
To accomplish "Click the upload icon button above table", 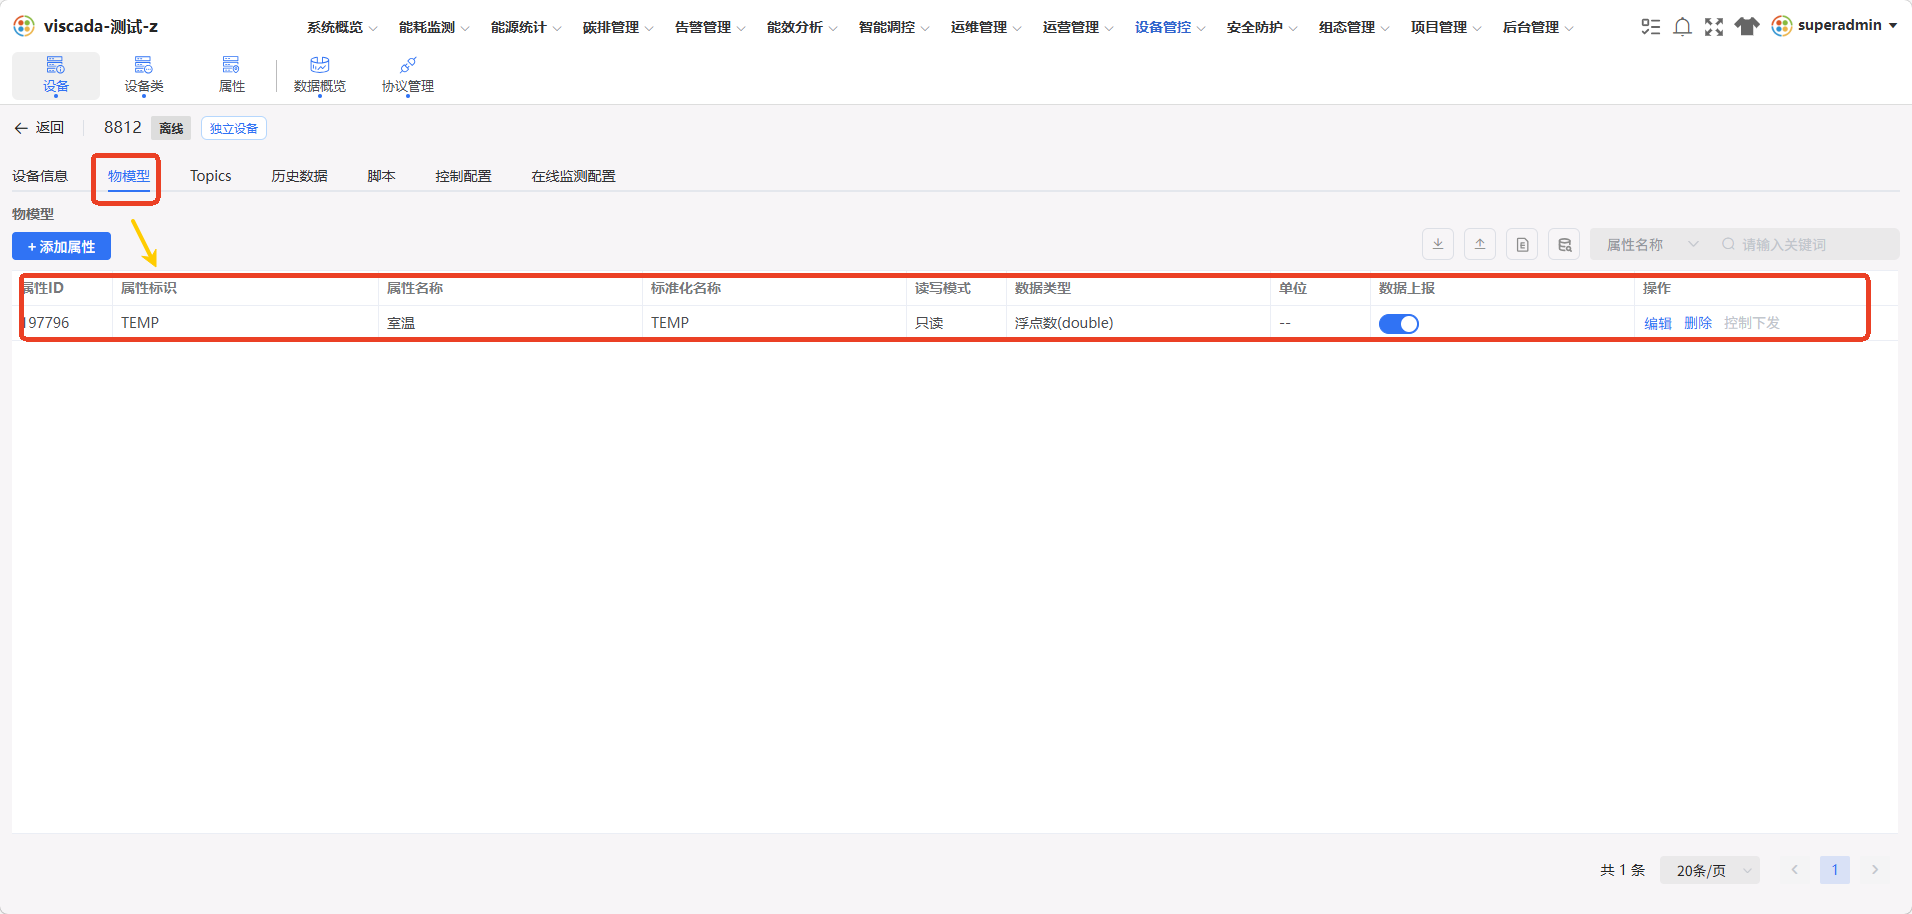I will click(1480, 244).
